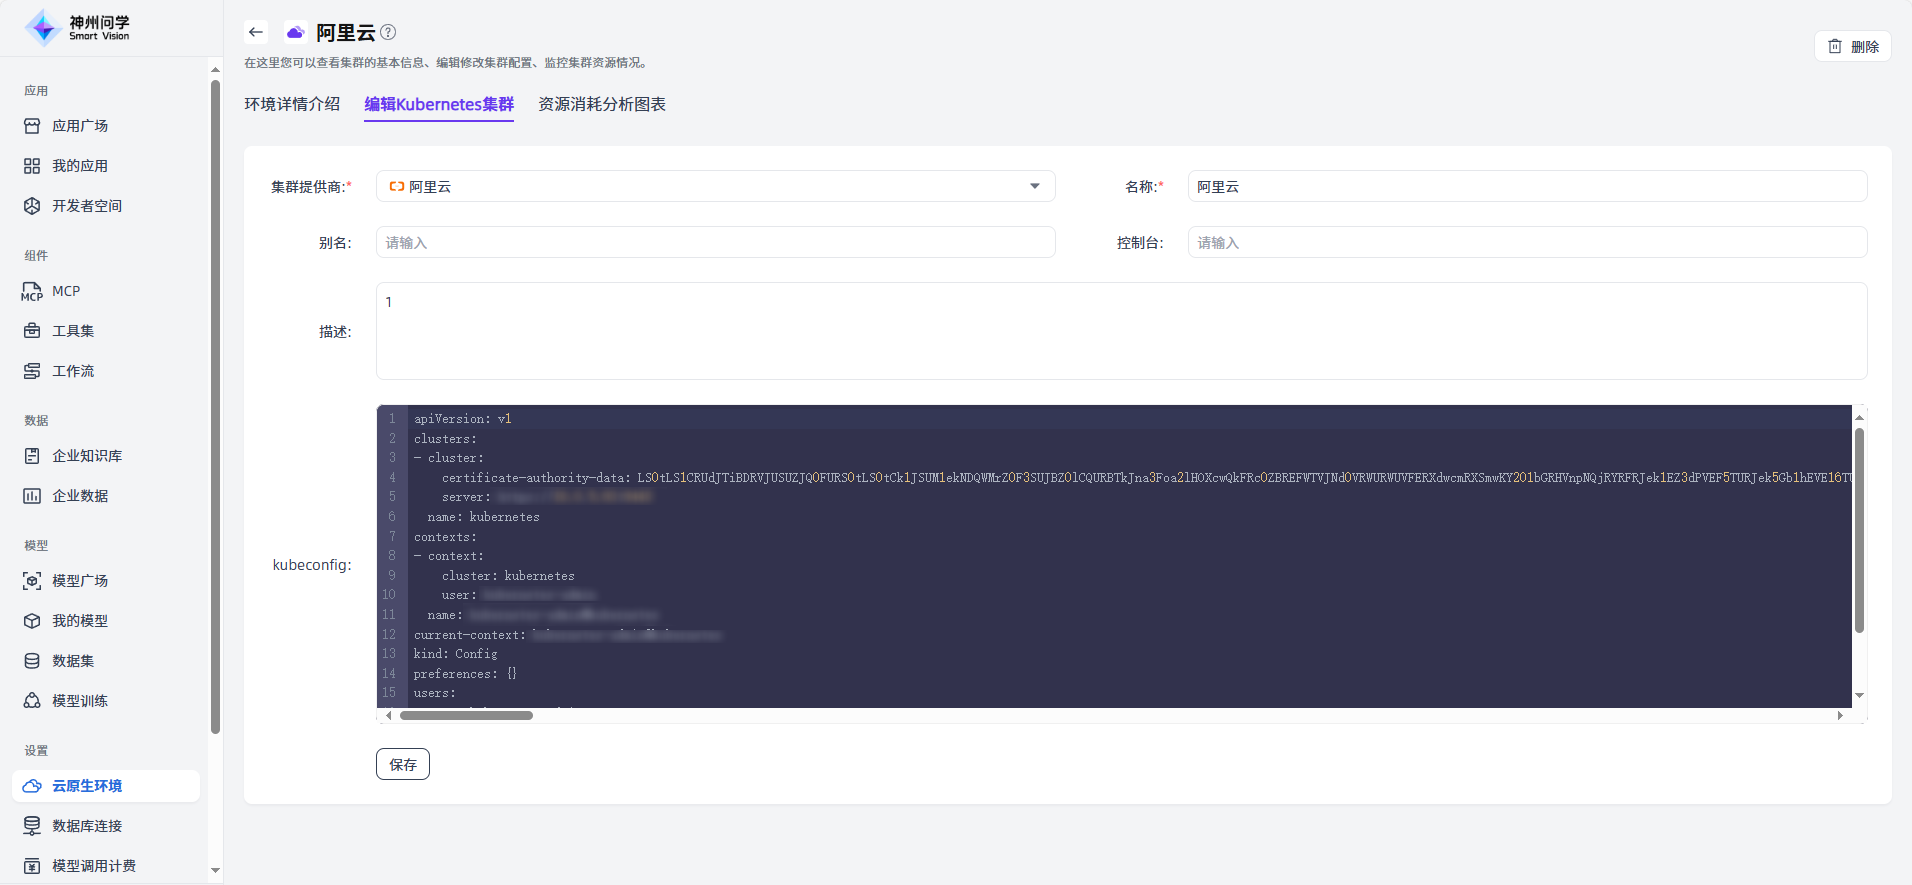Open 企业知识库 in sidebar
The width and height of the screenshot is (1912, 885).
(87, 456)
